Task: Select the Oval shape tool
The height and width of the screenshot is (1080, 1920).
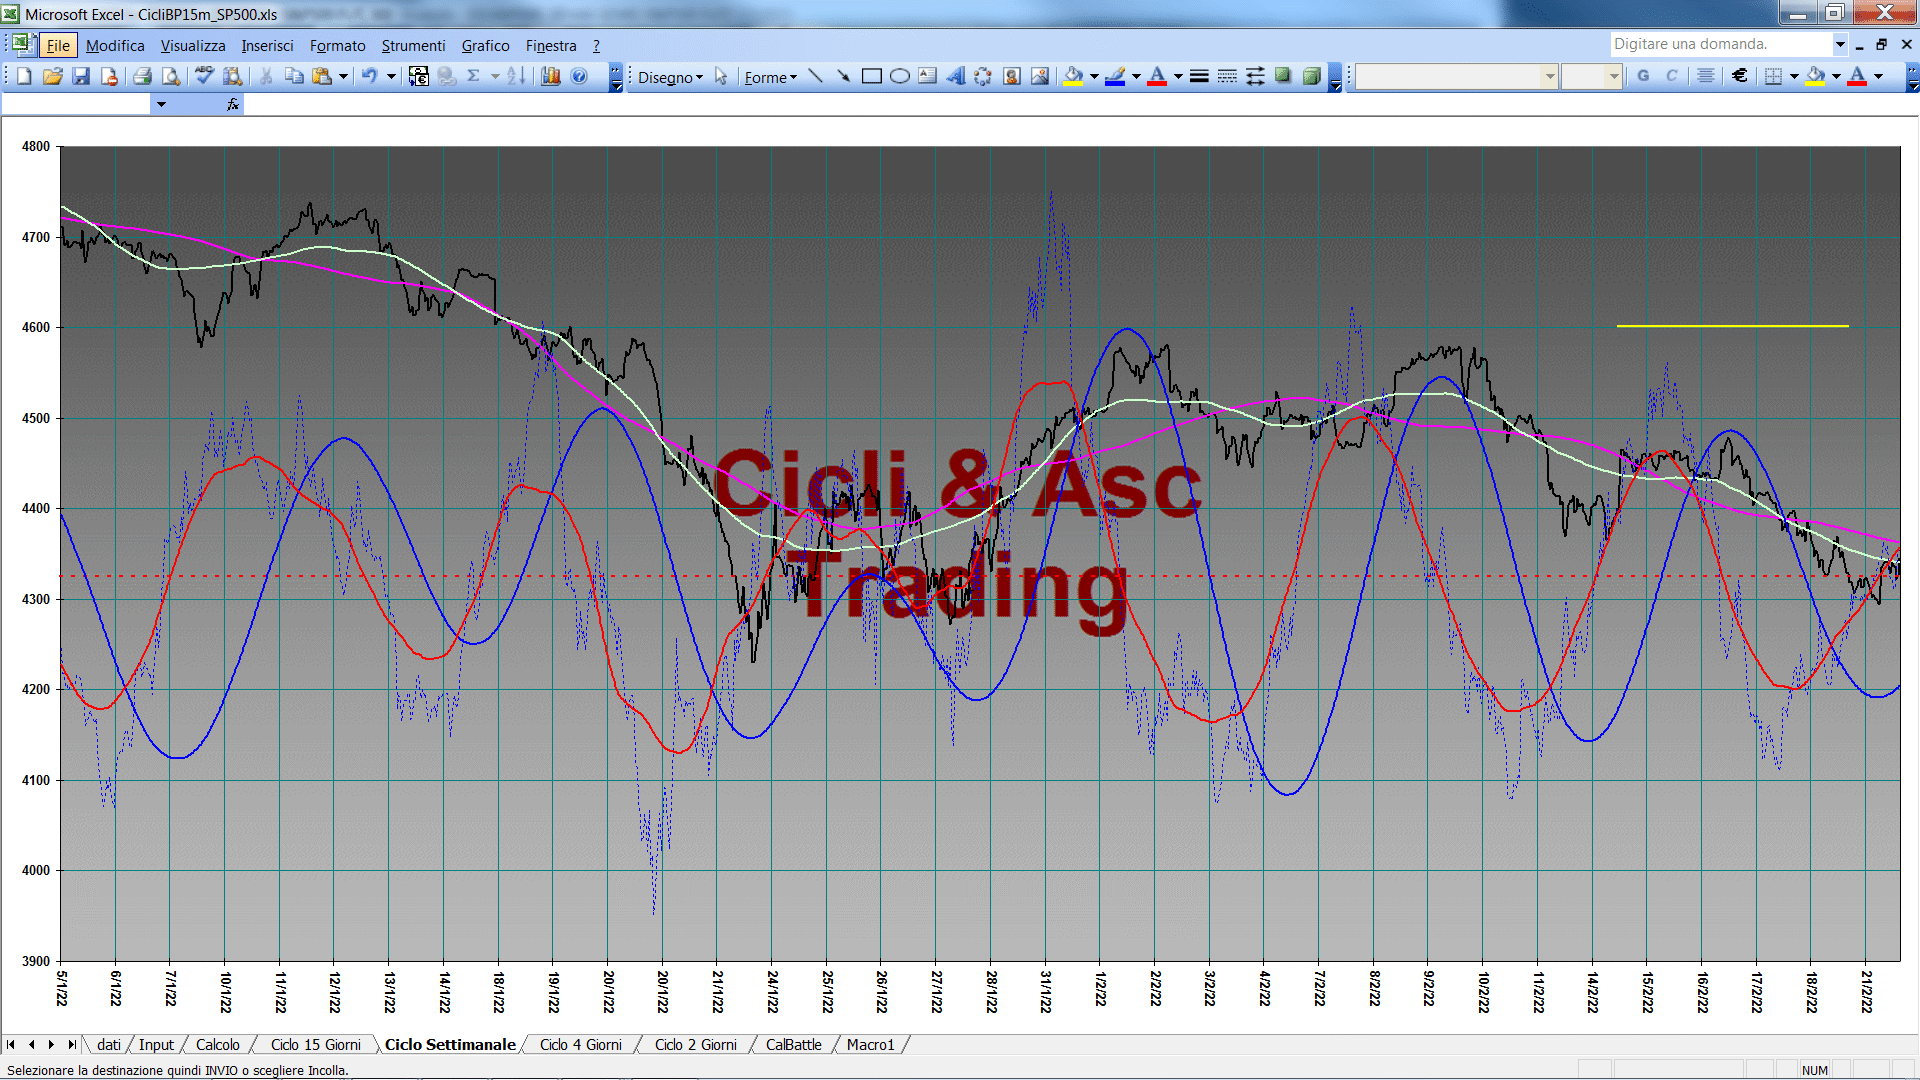Action: [900, 76]
